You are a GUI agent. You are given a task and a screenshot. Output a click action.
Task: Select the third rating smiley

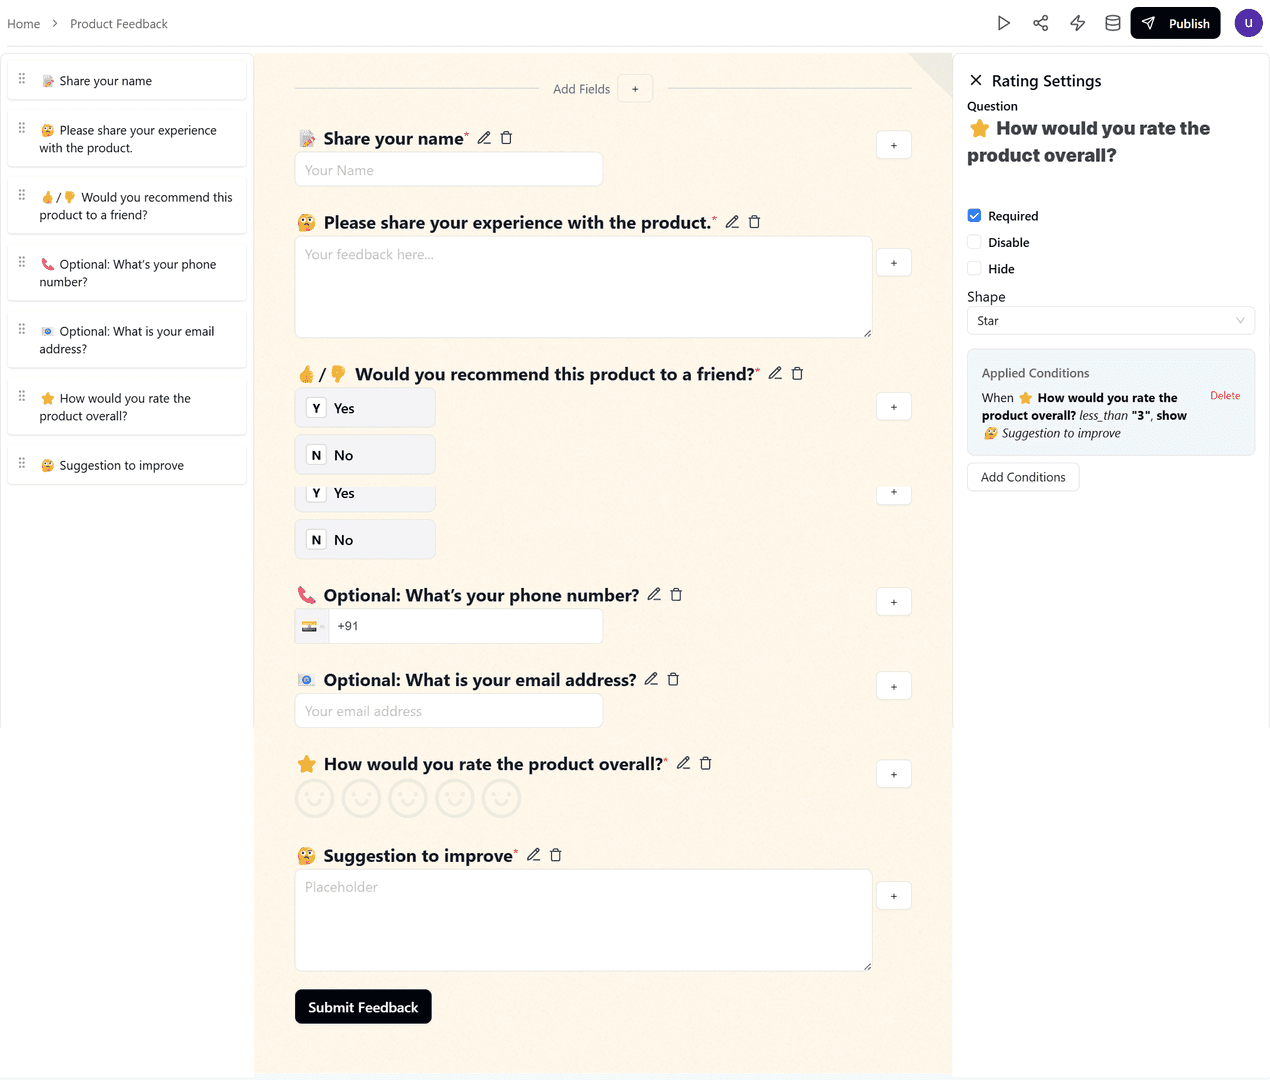pos(408,799)
